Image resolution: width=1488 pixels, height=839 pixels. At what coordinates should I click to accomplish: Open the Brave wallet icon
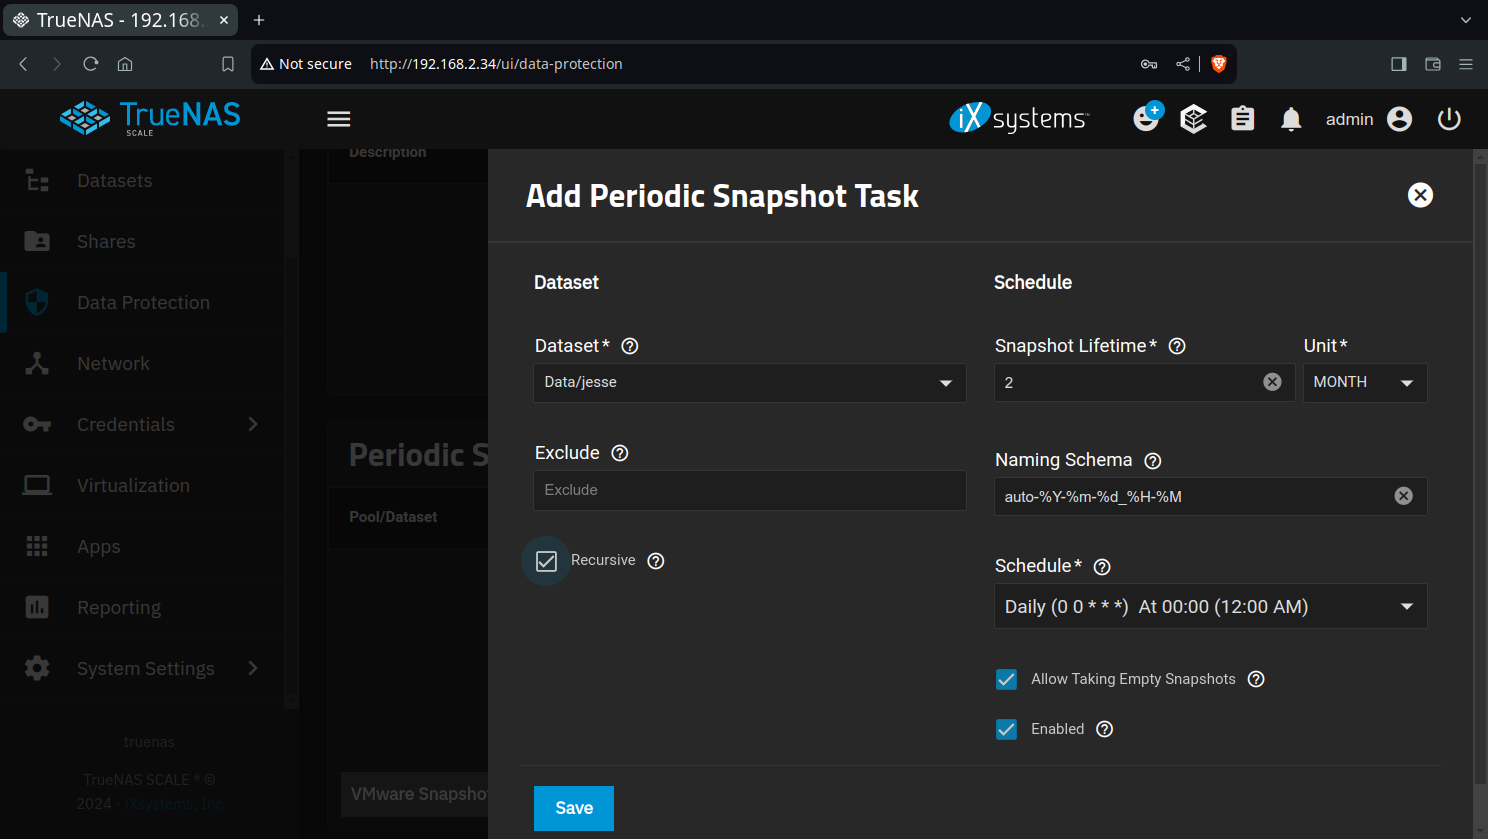pos(1433,64)
